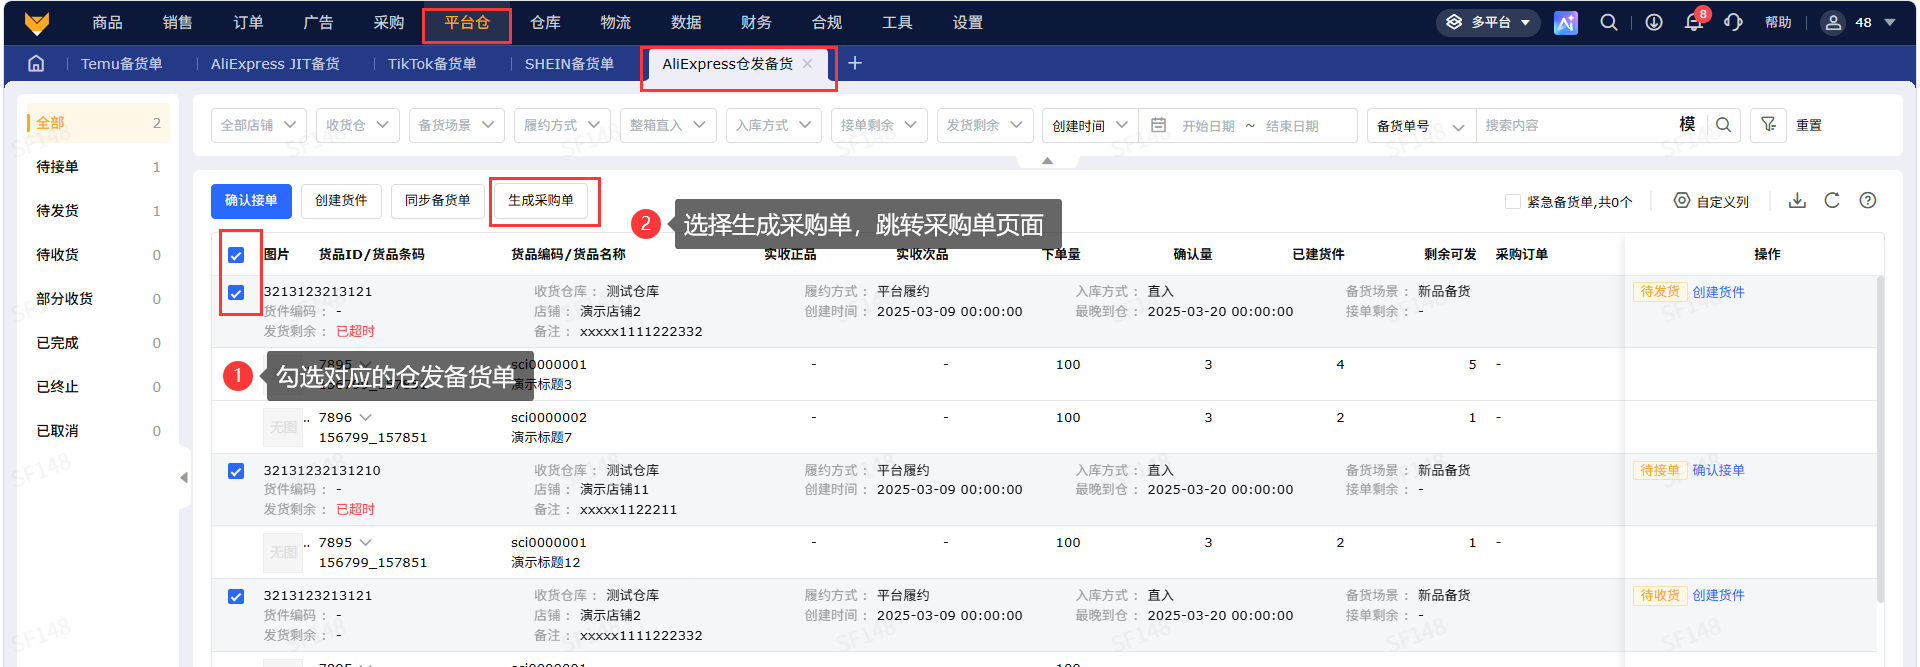The width and height of the screenshot is (1920, 667).
Task: Click the 同步备货单 button
Action: (x=438, y=201)
